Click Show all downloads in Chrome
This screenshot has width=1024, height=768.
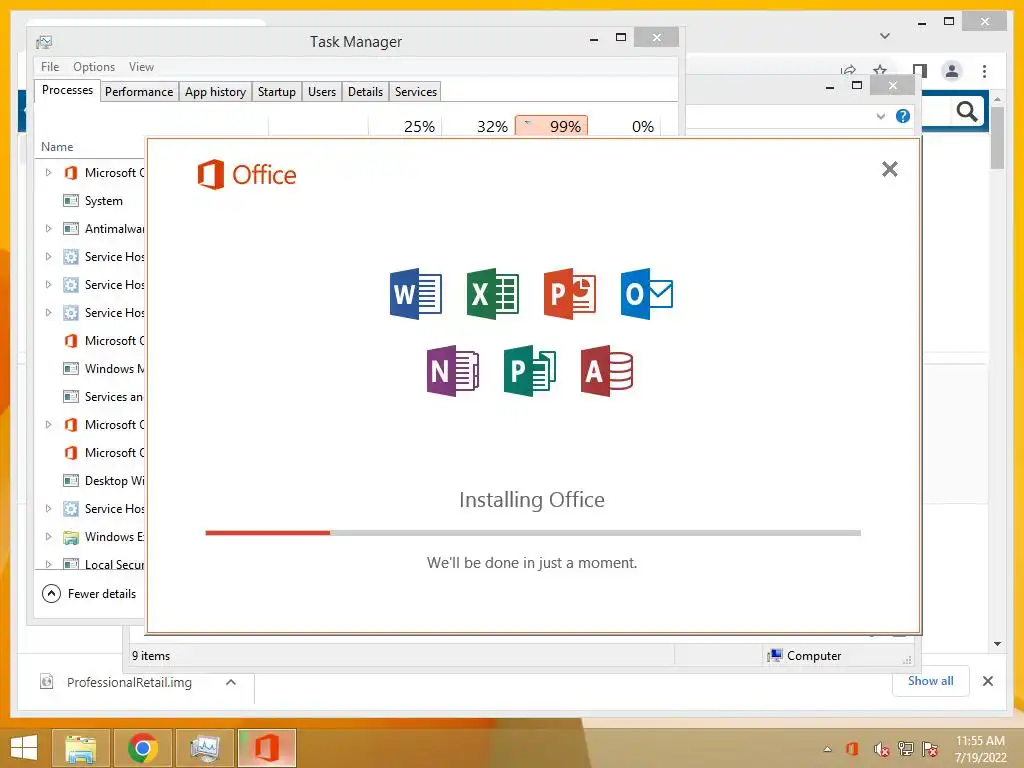pyautogui.click(x=931, y=680)
